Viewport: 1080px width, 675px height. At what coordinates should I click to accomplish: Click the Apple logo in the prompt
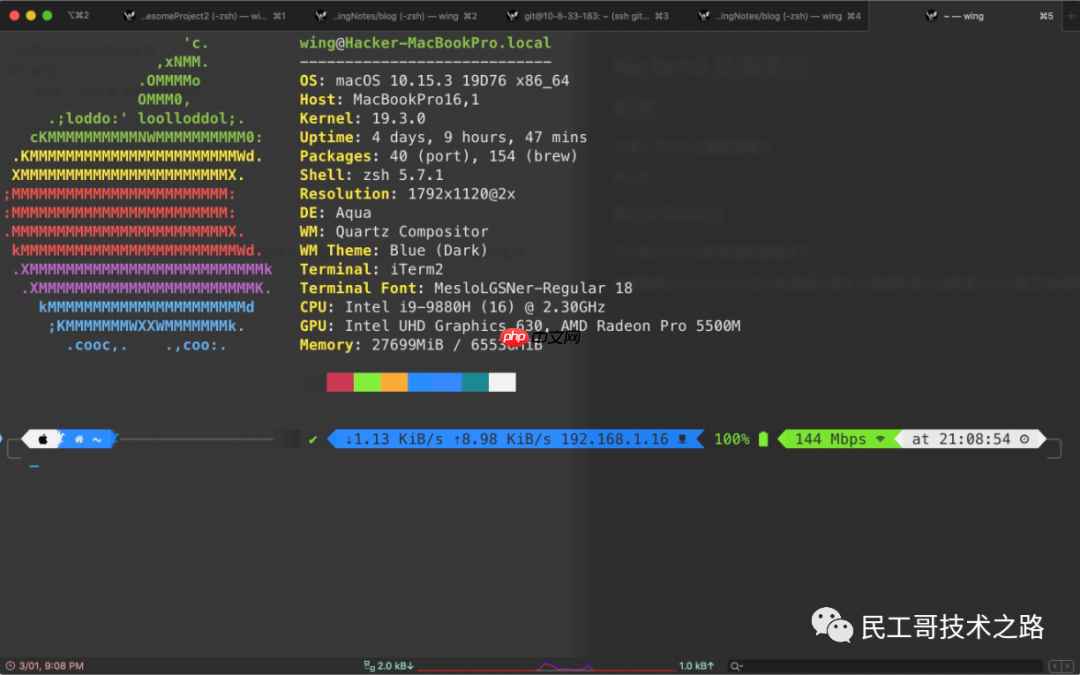pos(43,439)
